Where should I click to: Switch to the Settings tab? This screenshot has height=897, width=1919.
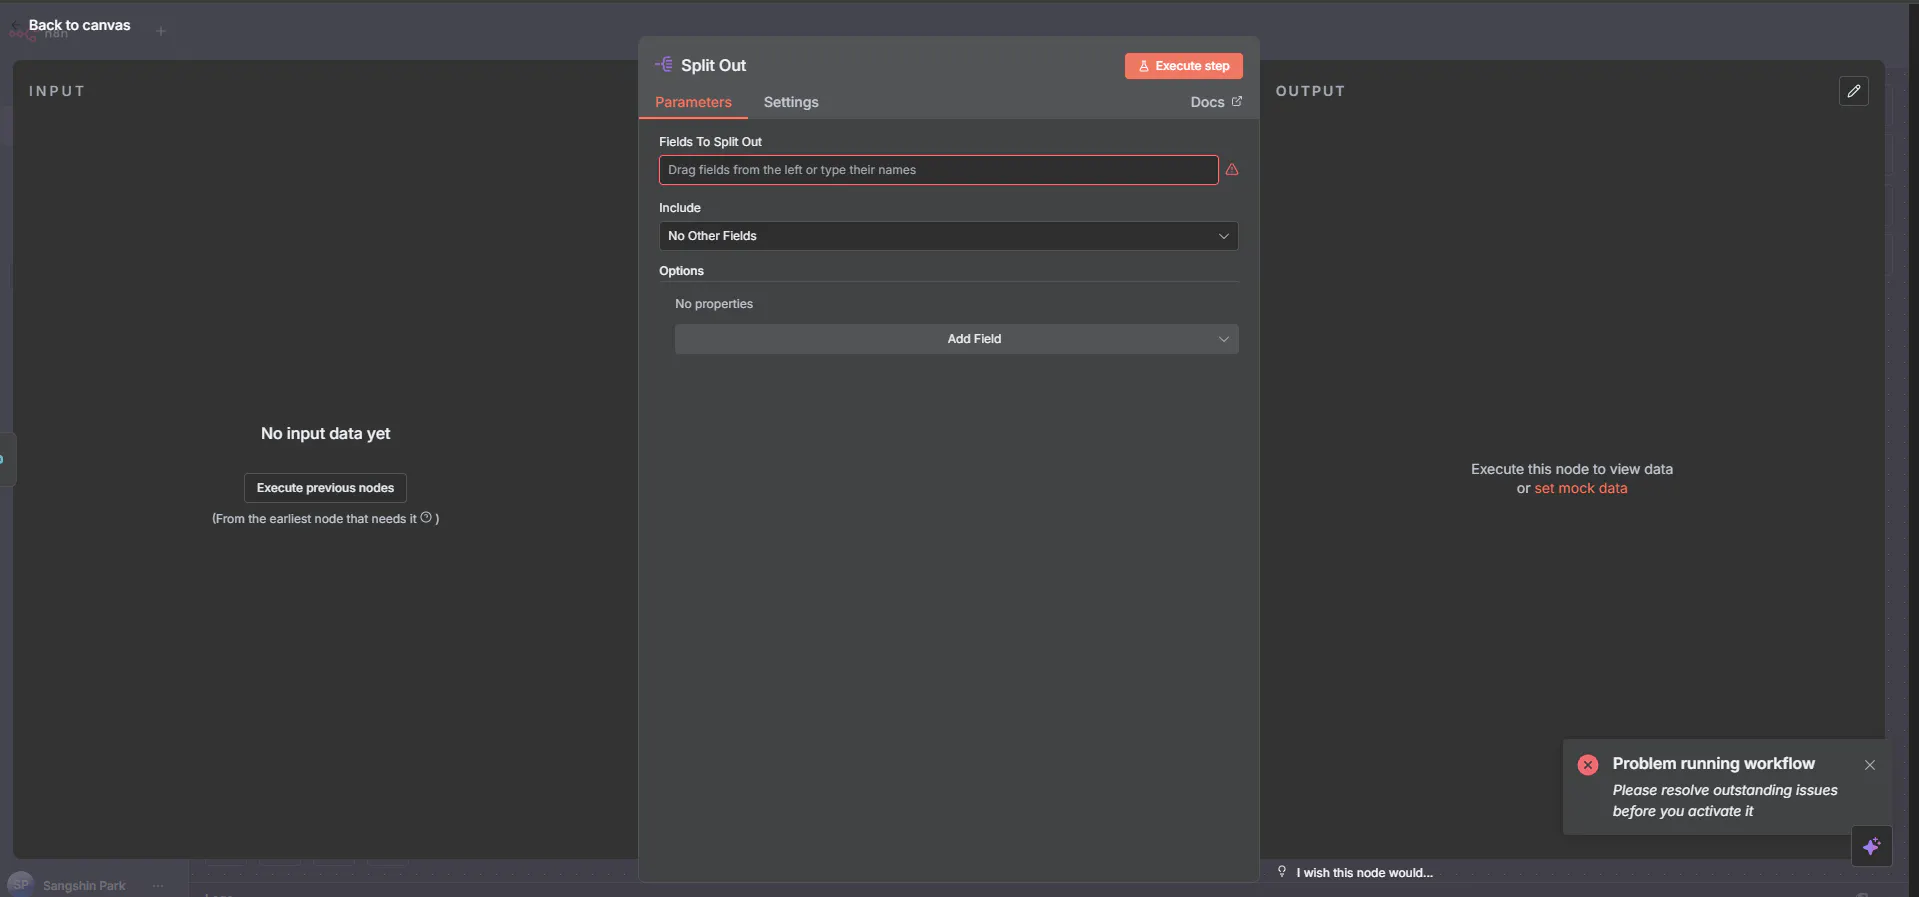791,102
